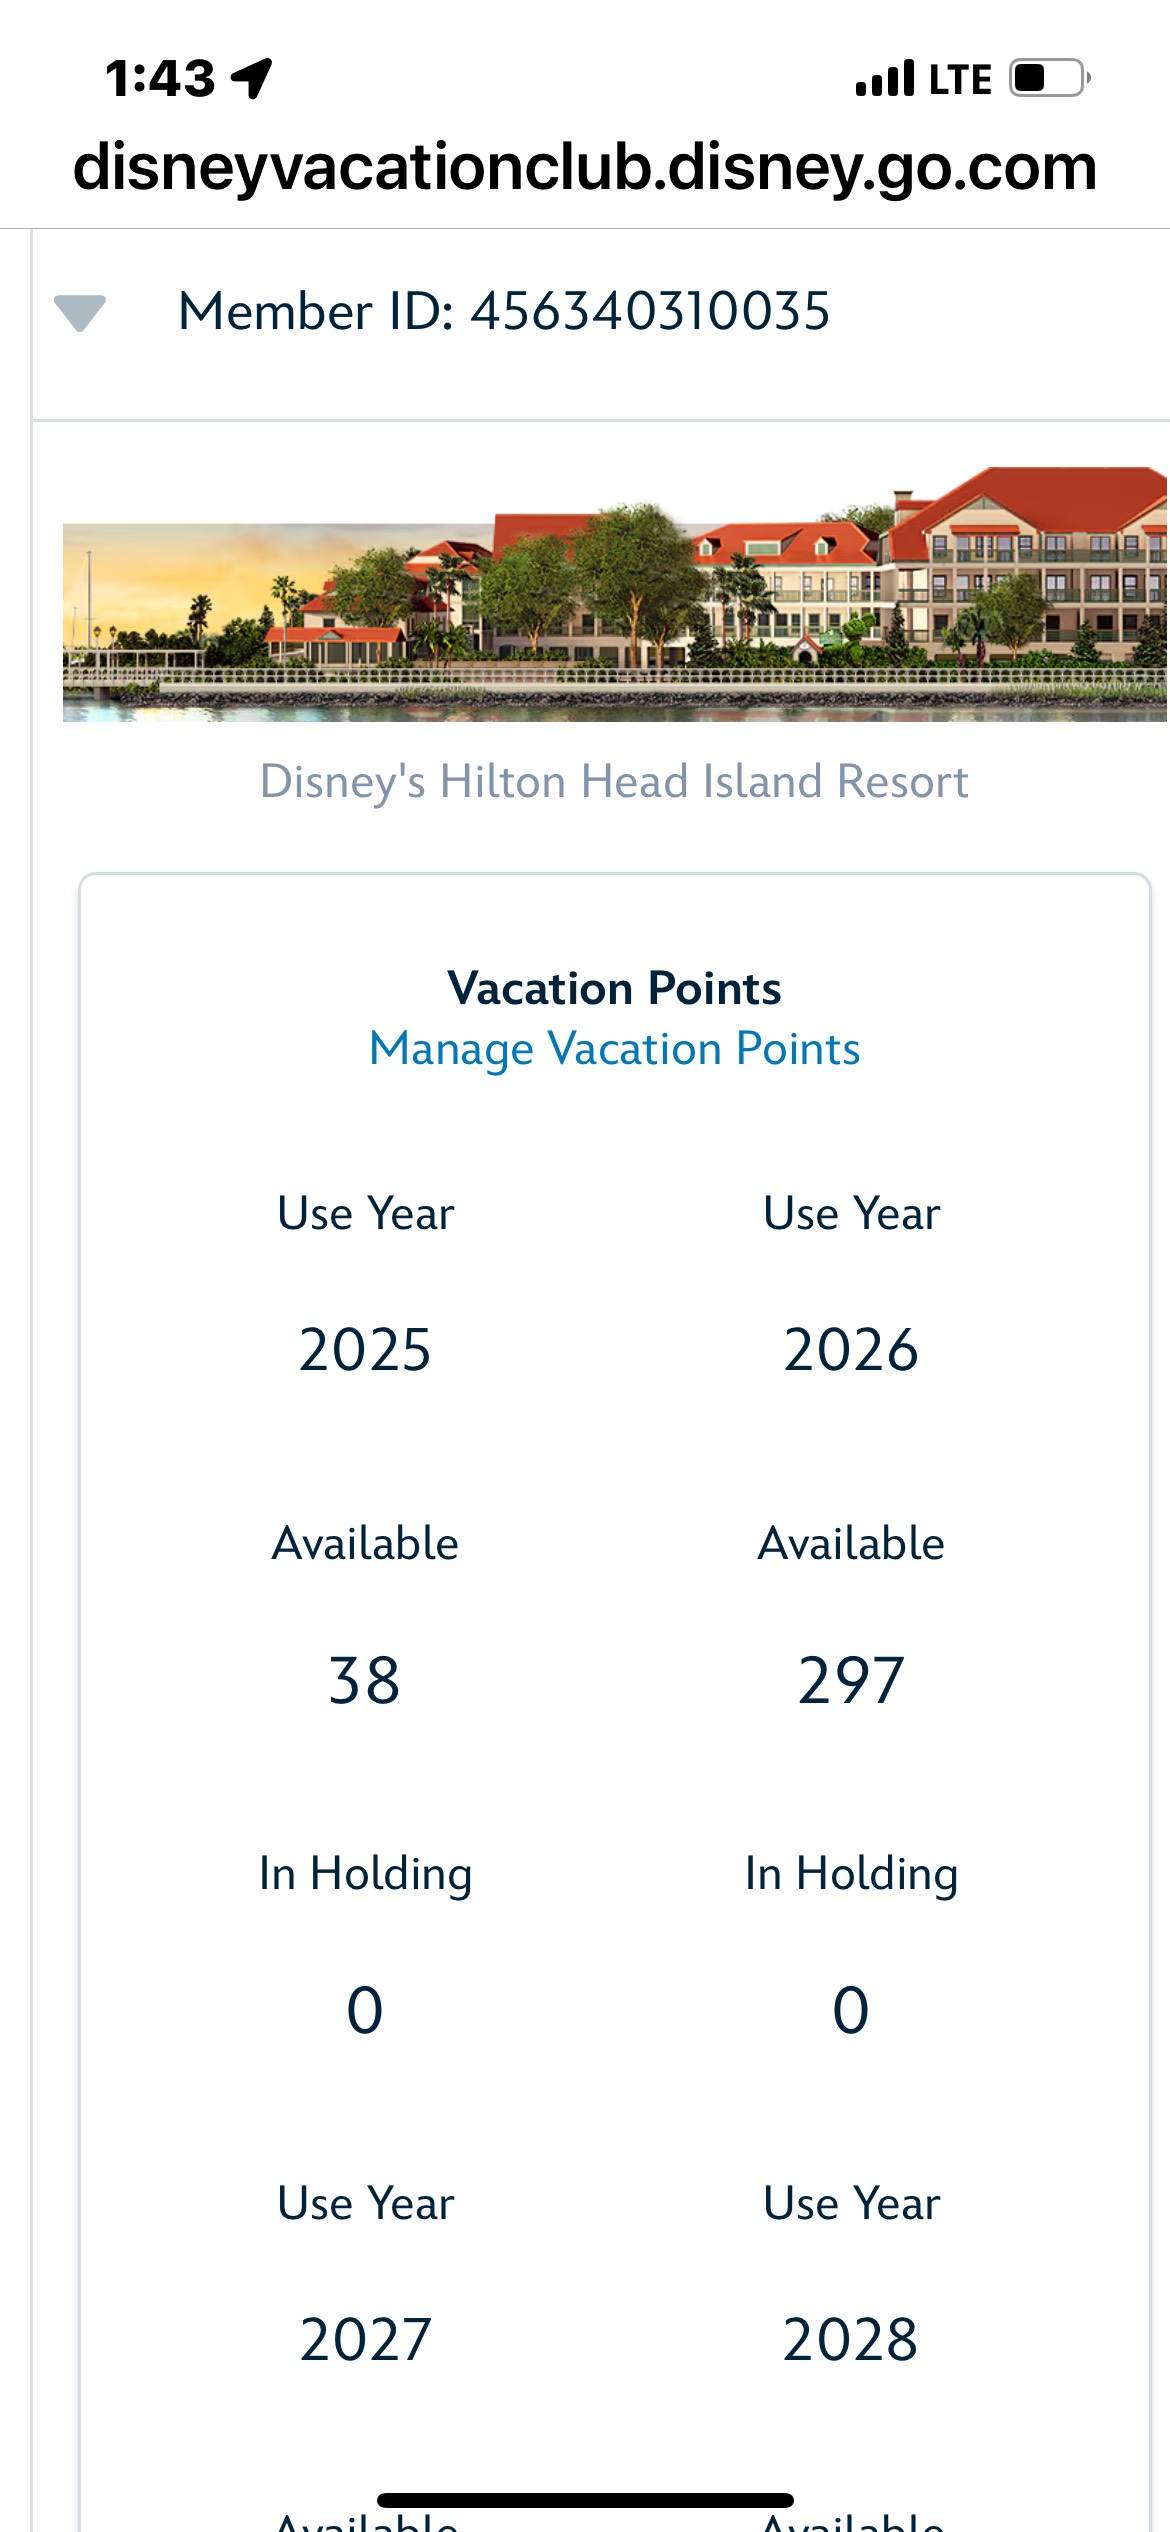Select the 2027 use year value
This screenshot has height=2532, width=1170.
(365, 2340)
